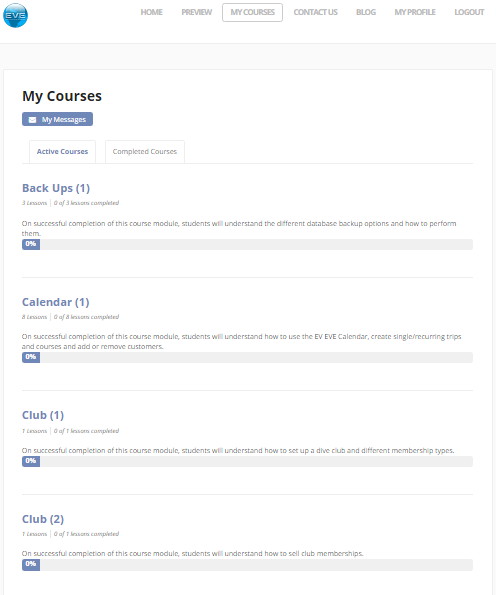Click the Calendar course 0% progress bar
Image resolution: width=496 pixels, height=595 pixels.
click(247, 357)
